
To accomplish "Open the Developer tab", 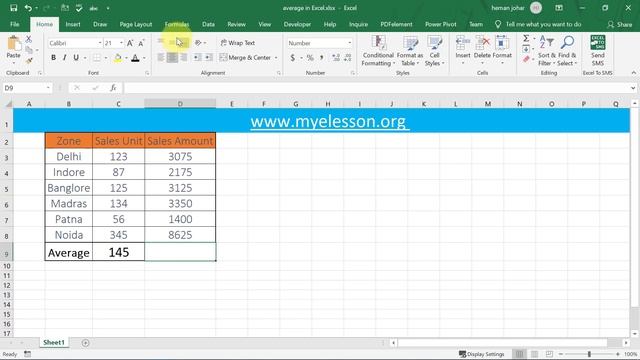I will click(297, 24).
